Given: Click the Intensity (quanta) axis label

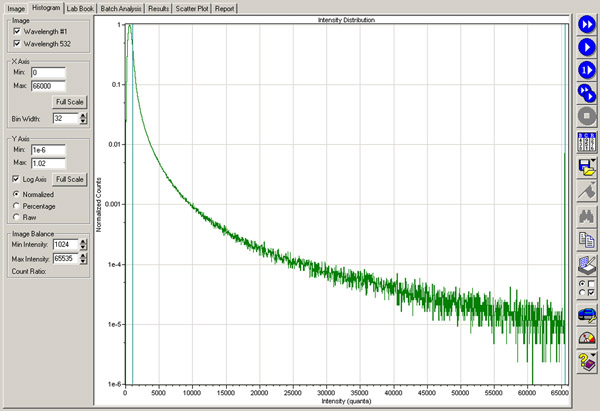Looking at the screenshot, I should coord(346,401).
